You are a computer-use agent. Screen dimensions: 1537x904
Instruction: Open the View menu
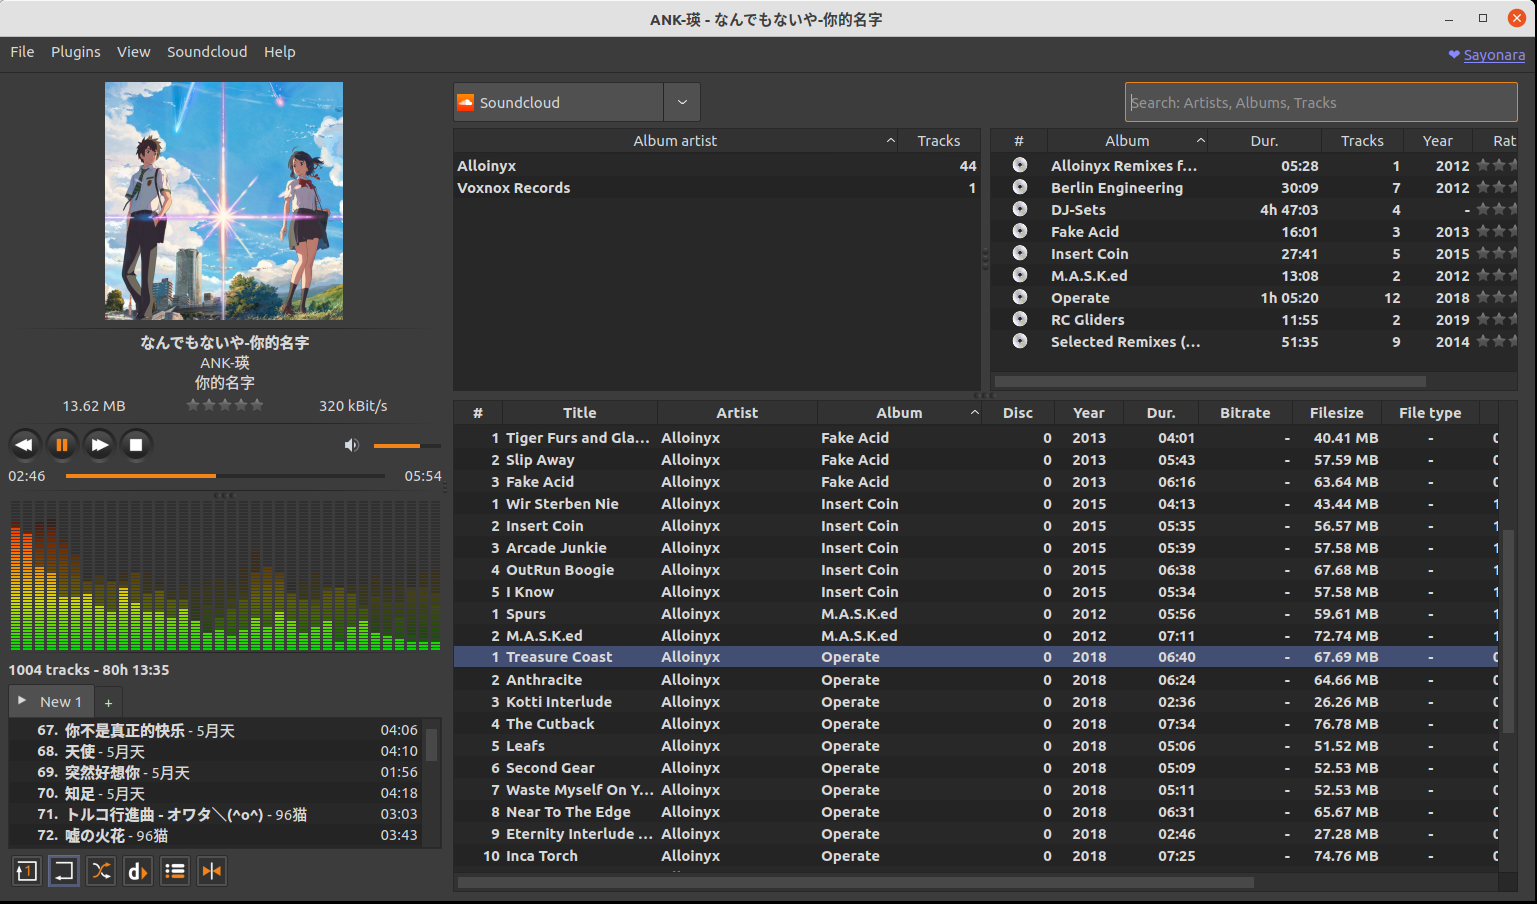click(133, 52)
